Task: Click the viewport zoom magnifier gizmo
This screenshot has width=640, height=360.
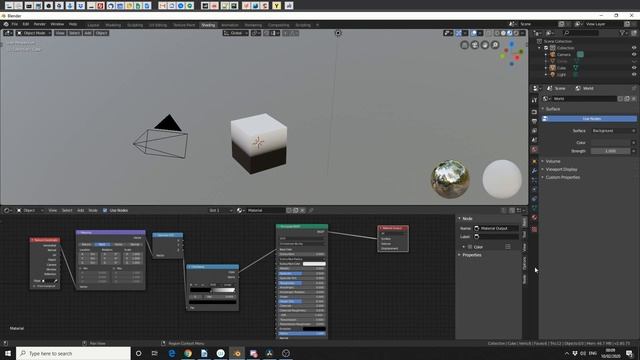Action: tap(495, 45)
